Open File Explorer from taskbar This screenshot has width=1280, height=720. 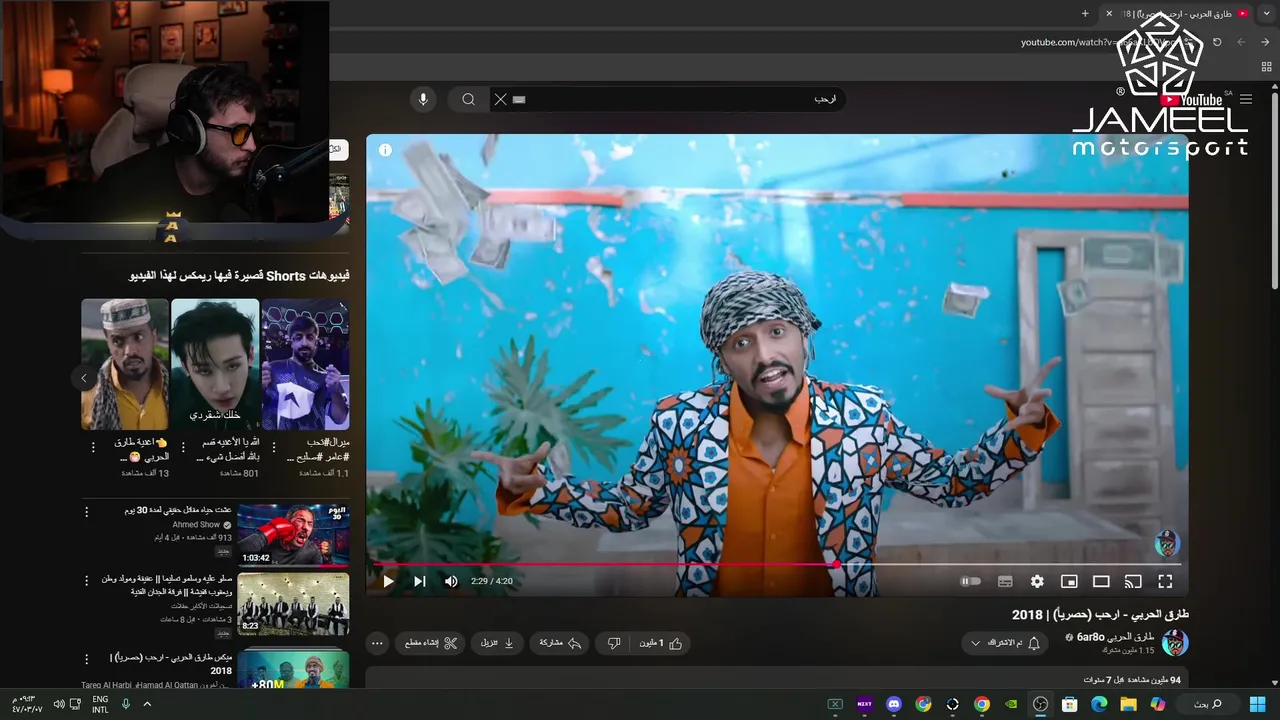pyautogui.click(x=1128, y=704)
